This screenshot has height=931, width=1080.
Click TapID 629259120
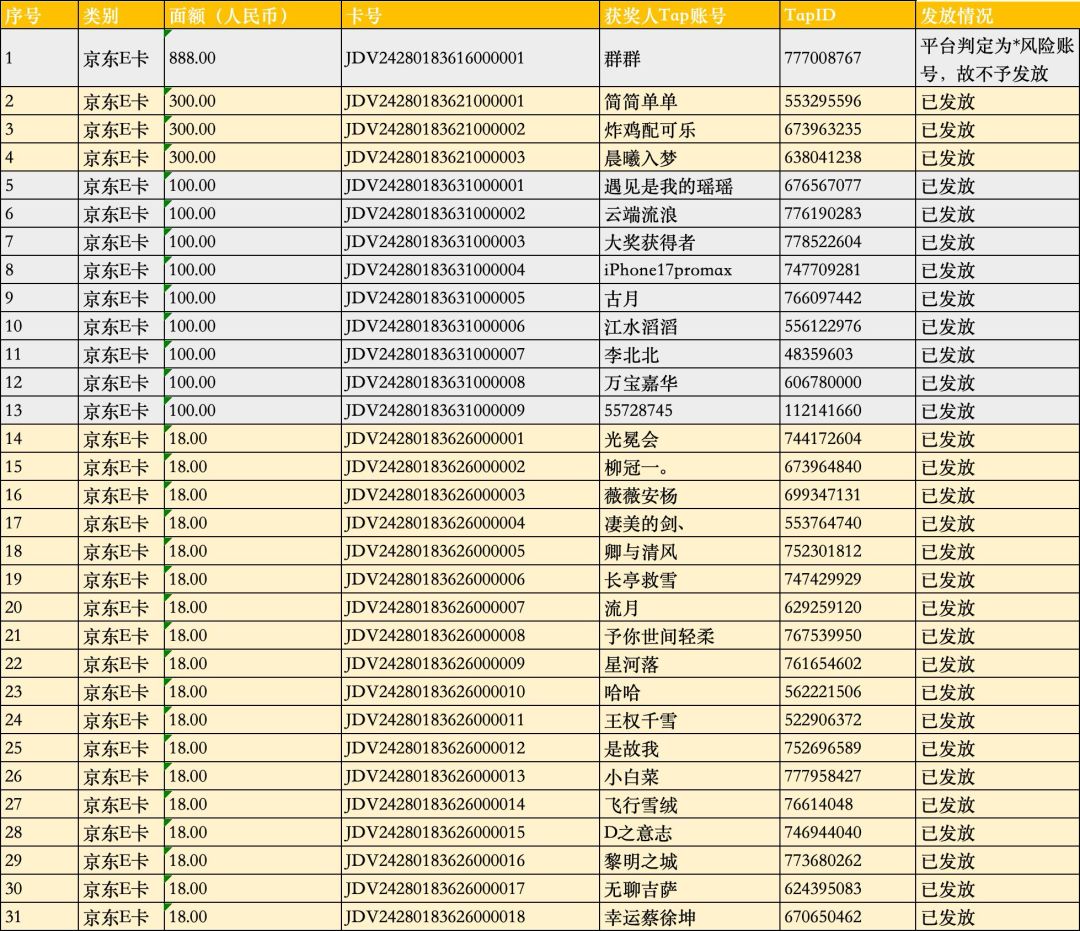(x=822, y=607)
